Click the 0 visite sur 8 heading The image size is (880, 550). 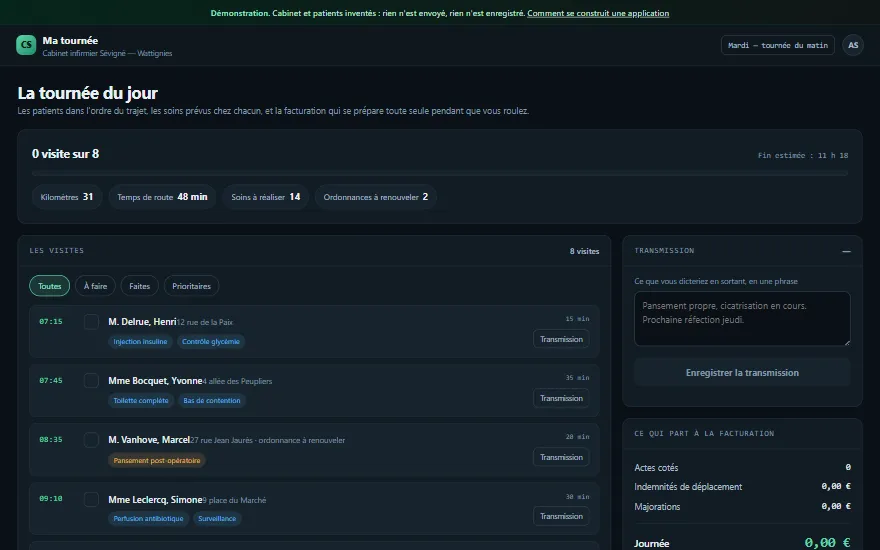(x=66, y=154)
